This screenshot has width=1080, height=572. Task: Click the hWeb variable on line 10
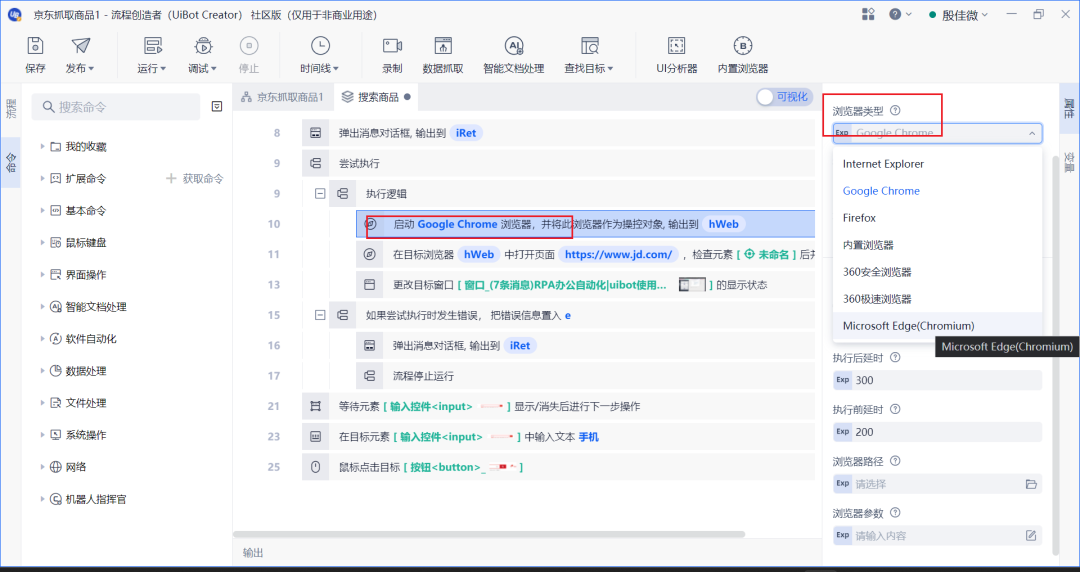(723, 224)
